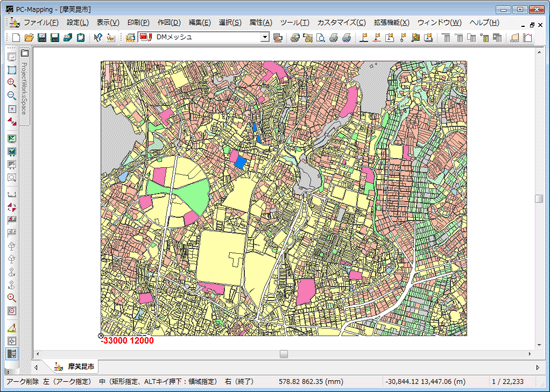Open the 印刷(P) menu
The width and height of the screenshot is (550, 392).
[138, 23]
